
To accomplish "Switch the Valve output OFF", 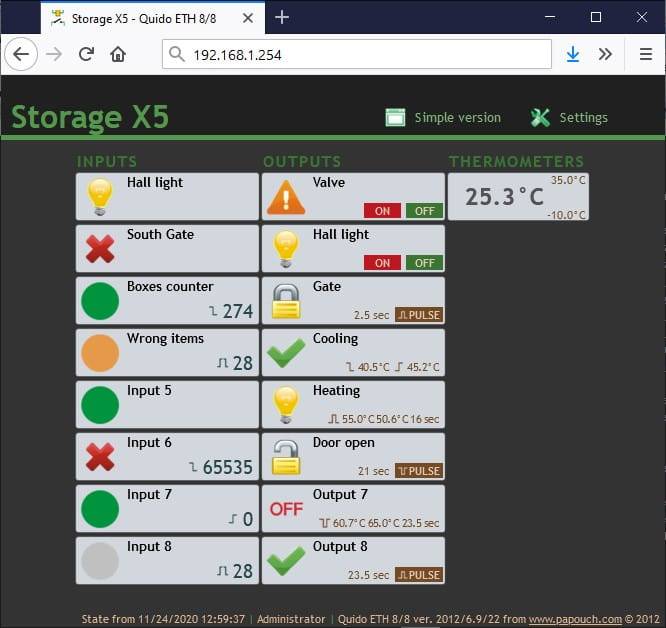I will 424,211.
